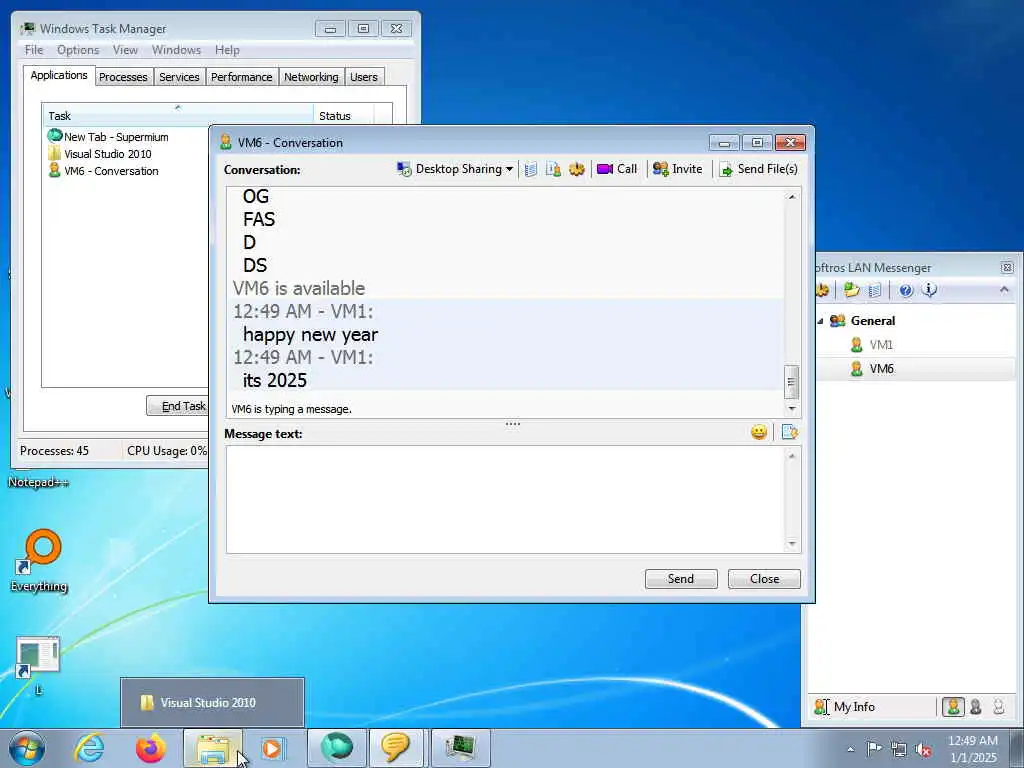
Task: Sort by Task column header
Action: point(178,116)
